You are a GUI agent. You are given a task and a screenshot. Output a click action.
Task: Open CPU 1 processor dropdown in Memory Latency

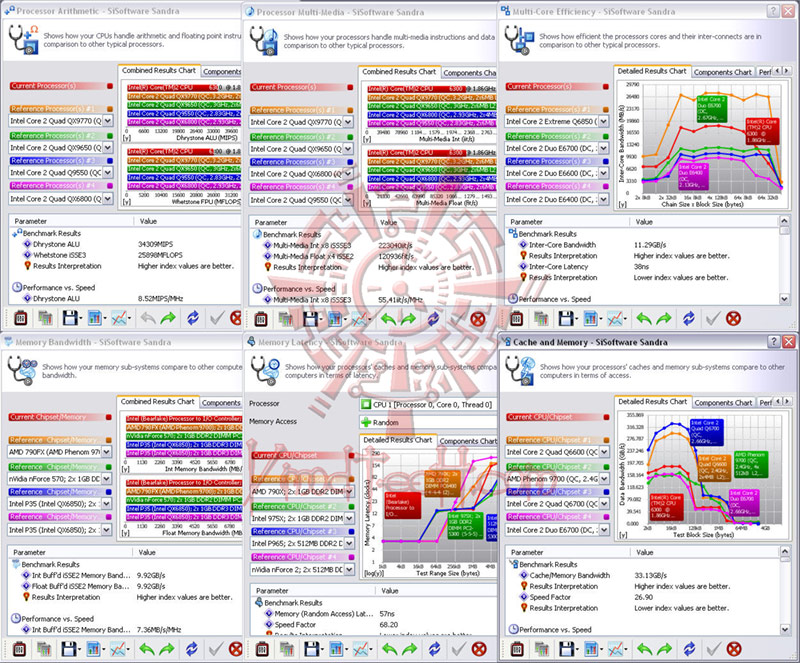coord(428,405)
